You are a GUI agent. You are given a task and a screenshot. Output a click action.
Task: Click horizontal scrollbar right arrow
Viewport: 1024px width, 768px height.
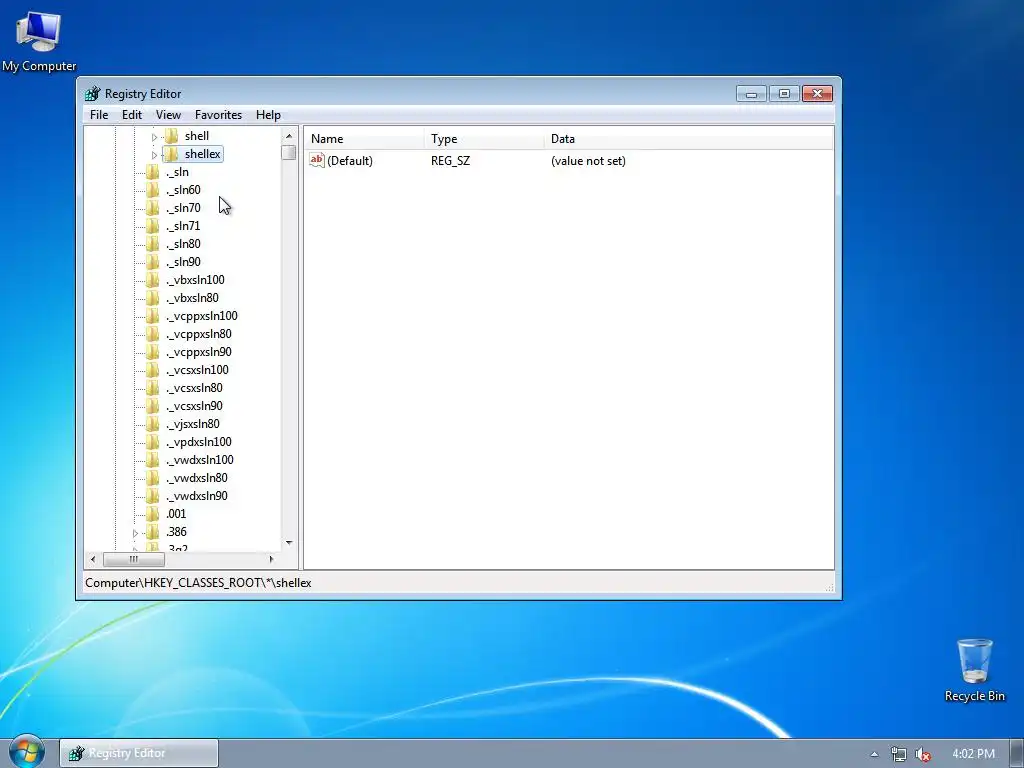coord(272,559)
